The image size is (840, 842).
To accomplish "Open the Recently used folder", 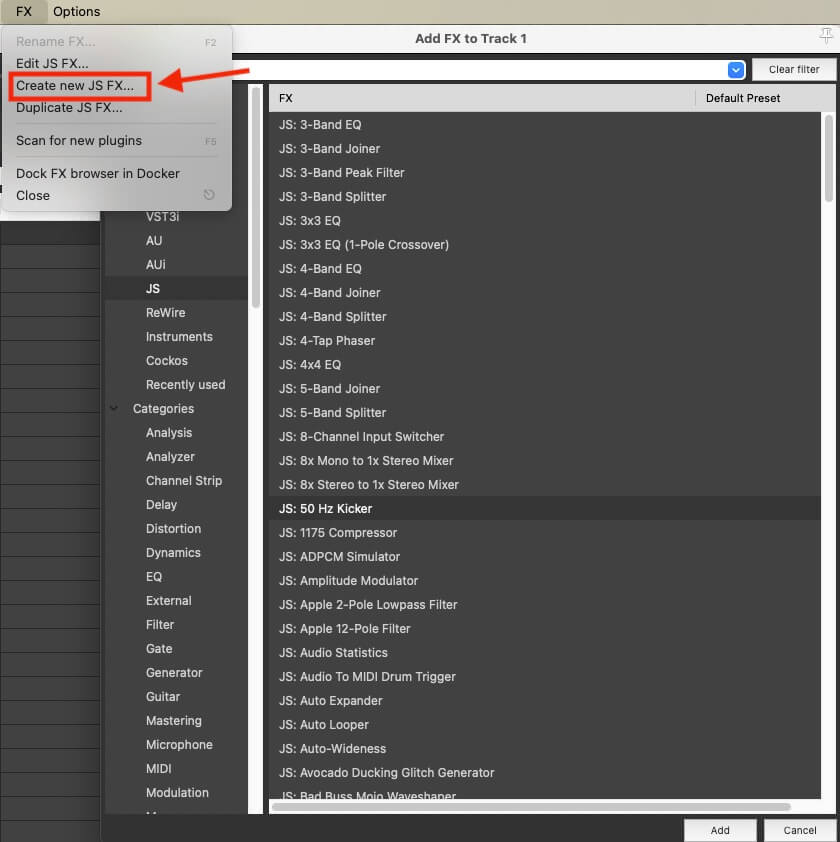I will click(185, 385).
